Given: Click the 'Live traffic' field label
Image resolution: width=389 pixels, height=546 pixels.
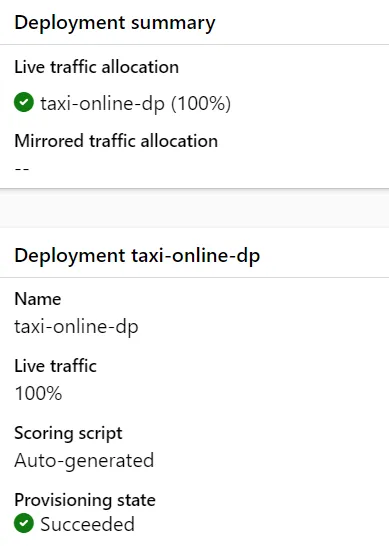Looking at the screenshot, I should [55, 366].
